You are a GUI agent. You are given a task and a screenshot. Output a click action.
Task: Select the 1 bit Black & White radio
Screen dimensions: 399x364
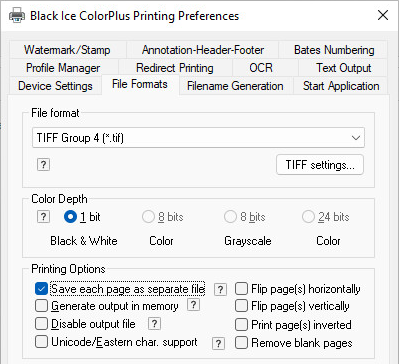(x=70, y=217)
